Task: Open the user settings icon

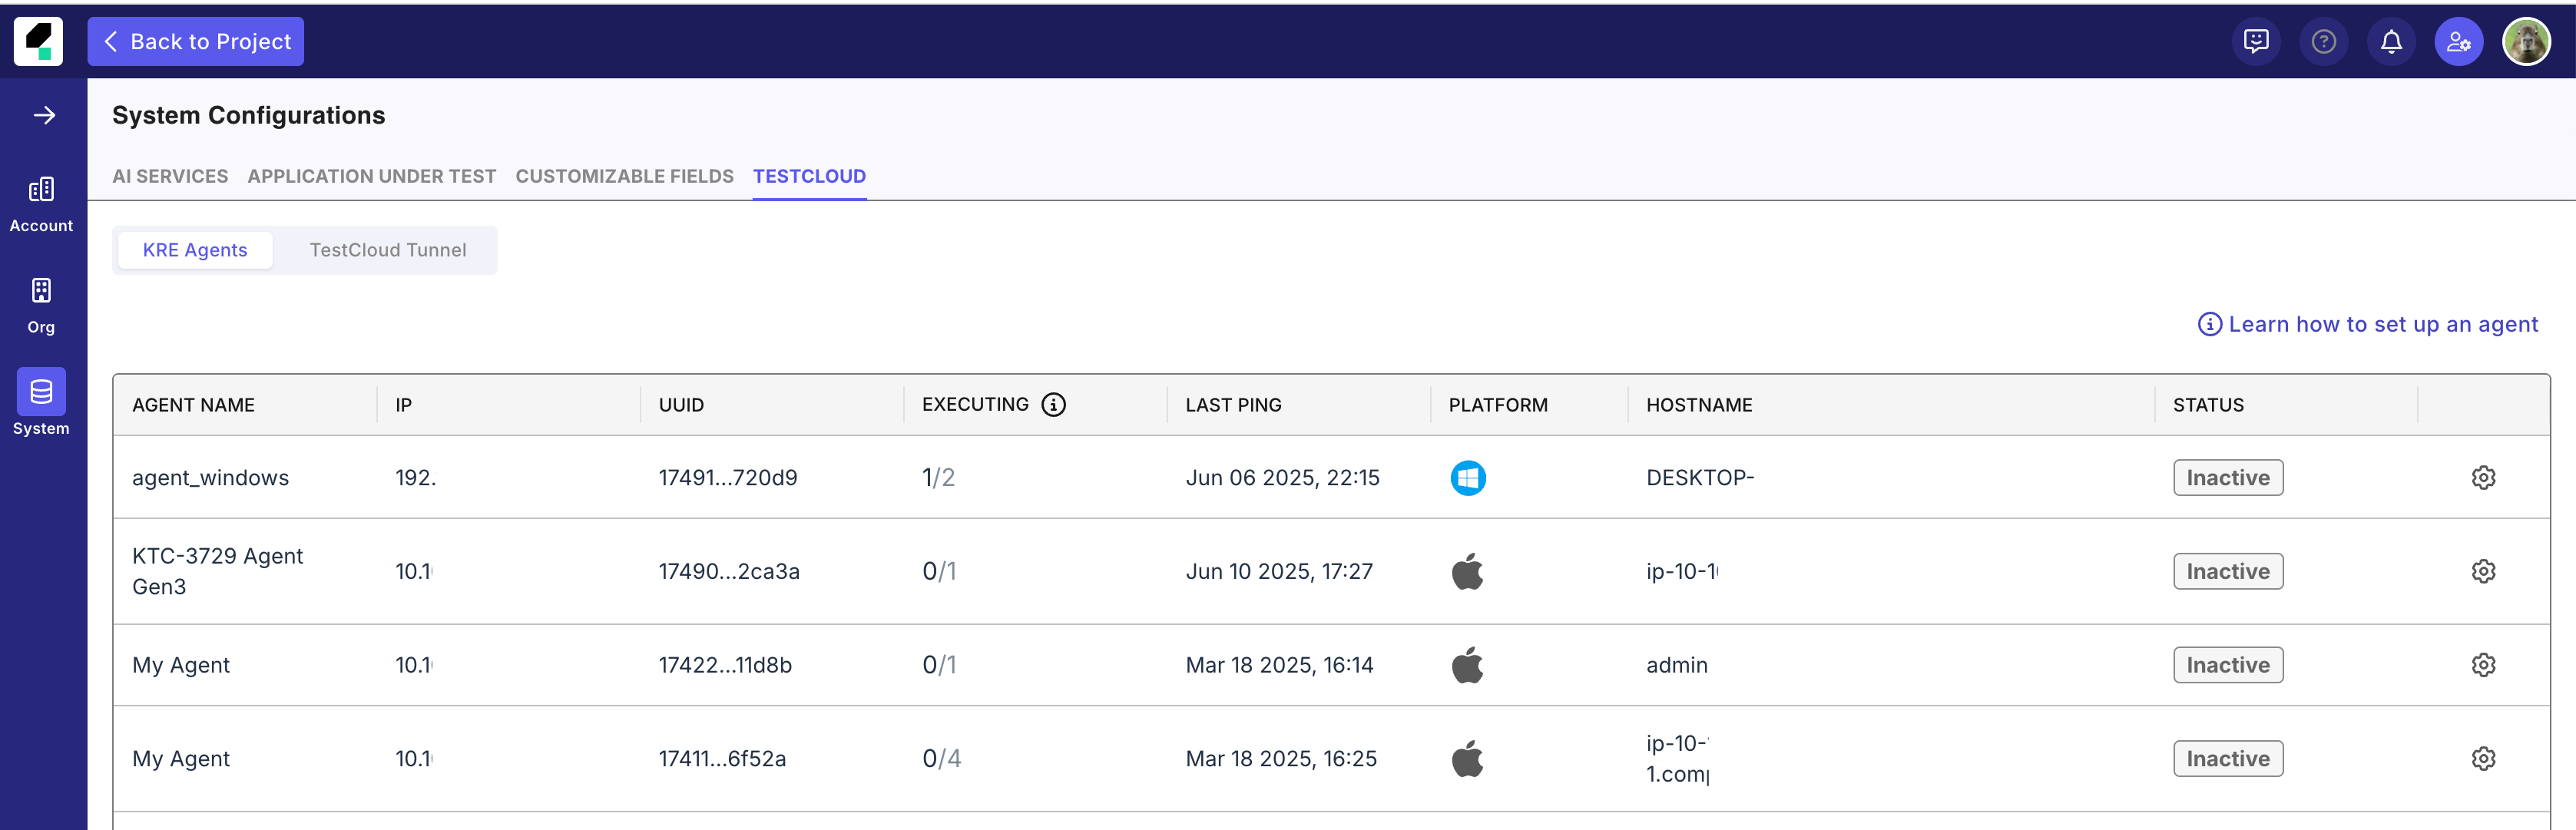Action: pyautogui.click(x=2459, y=41)
